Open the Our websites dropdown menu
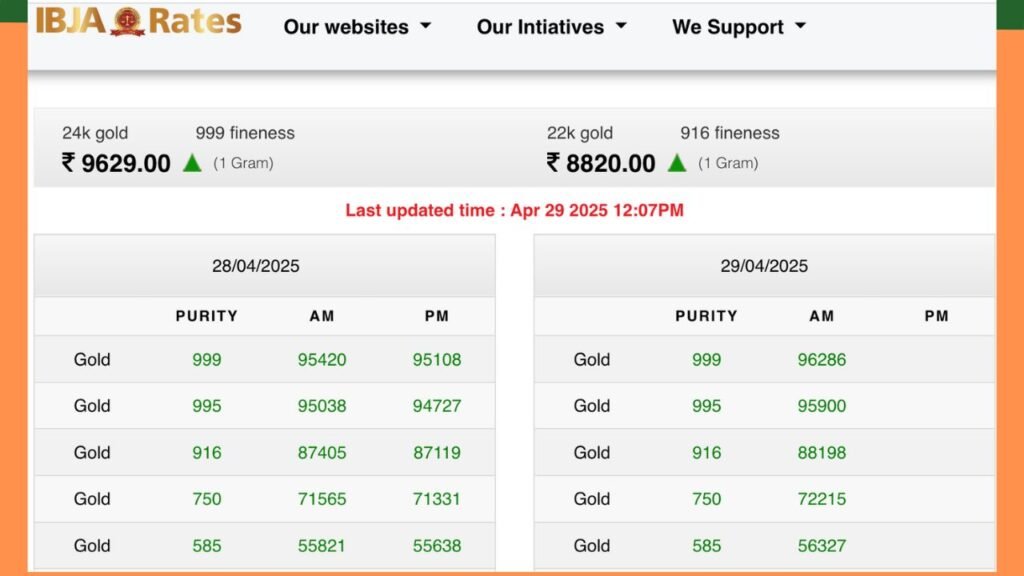 click(x=357, y=27)
